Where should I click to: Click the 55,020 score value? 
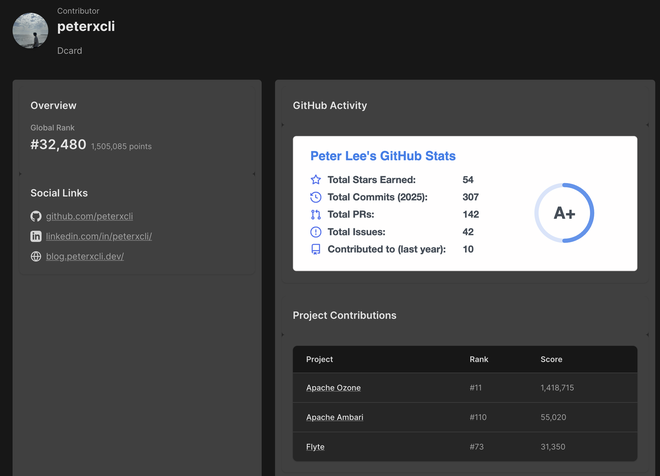(553, 417)
